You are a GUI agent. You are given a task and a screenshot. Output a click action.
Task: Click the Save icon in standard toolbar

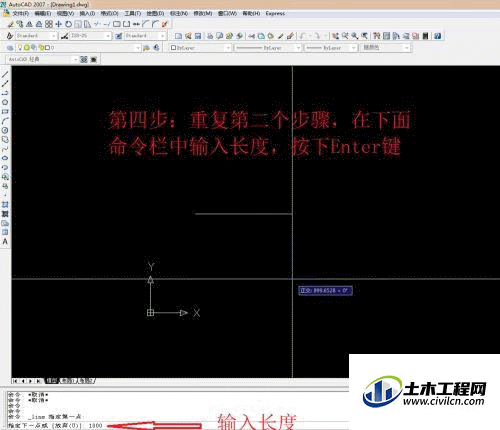pyautogui.click(x=198, y=36)
